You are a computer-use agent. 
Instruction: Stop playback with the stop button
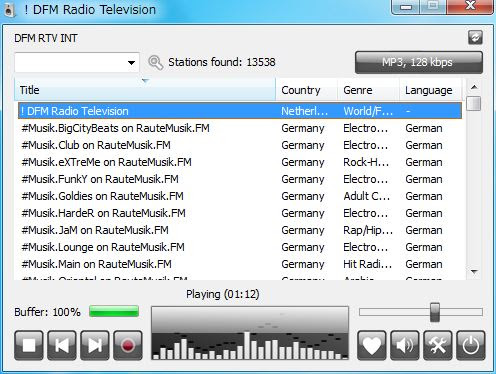[29, 345]
